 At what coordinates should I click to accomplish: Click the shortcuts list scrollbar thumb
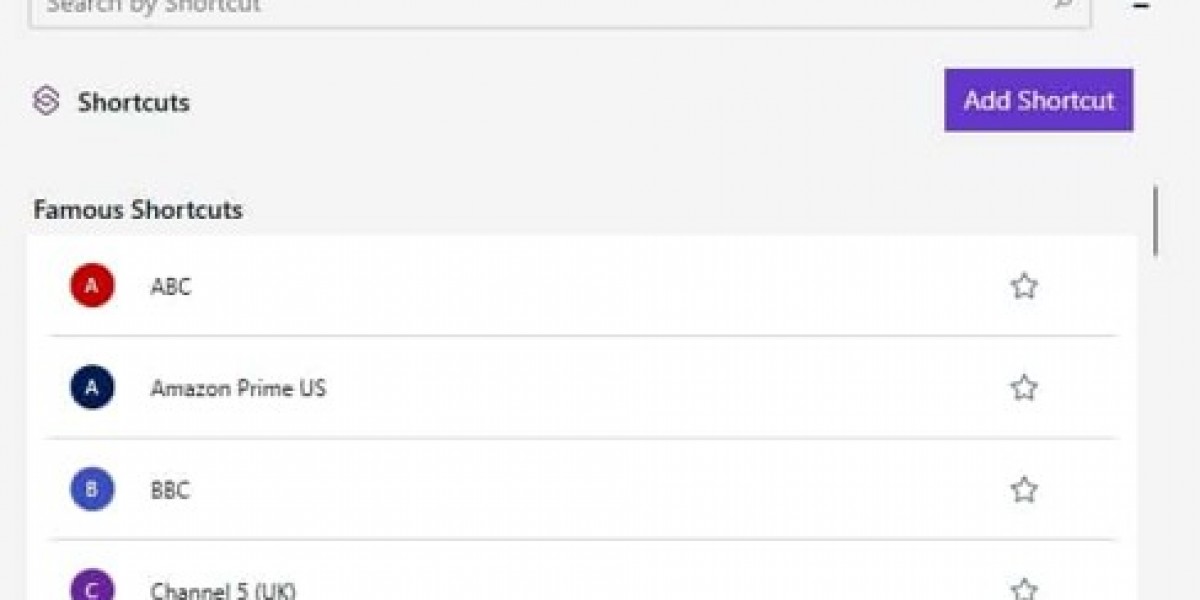tap(1156, 220)
